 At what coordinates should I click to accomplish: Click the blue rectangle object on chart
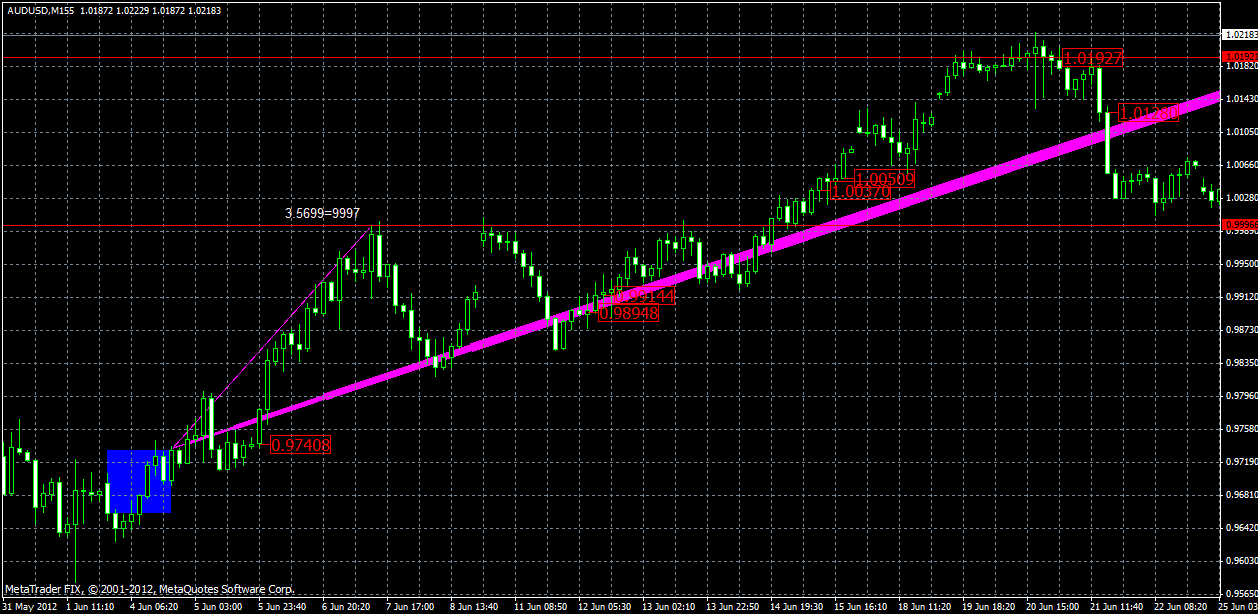coord(138,480)
